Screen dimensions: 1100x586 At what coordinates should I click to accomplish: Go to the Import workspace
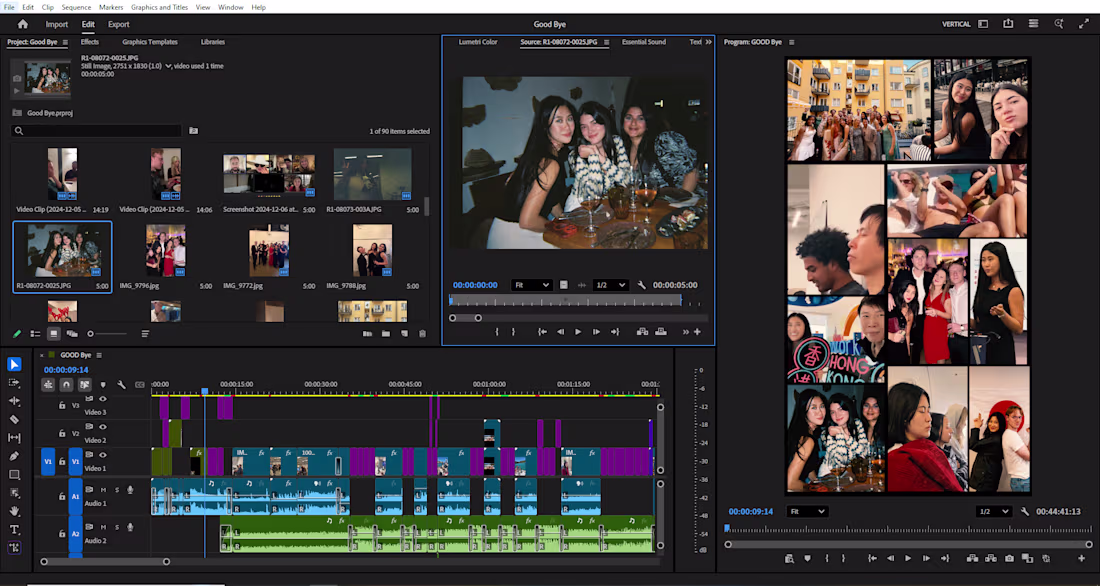(x=57, y=24)
